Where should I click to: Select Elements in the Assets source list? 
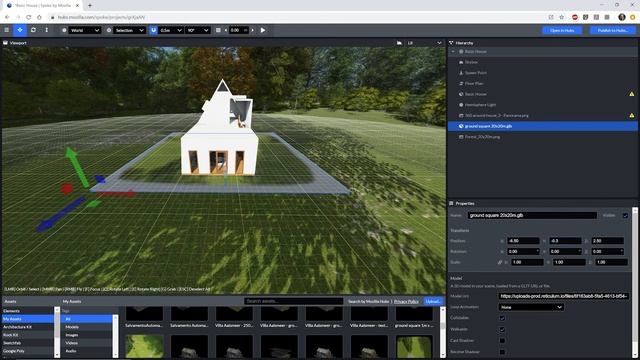[28, 311]
